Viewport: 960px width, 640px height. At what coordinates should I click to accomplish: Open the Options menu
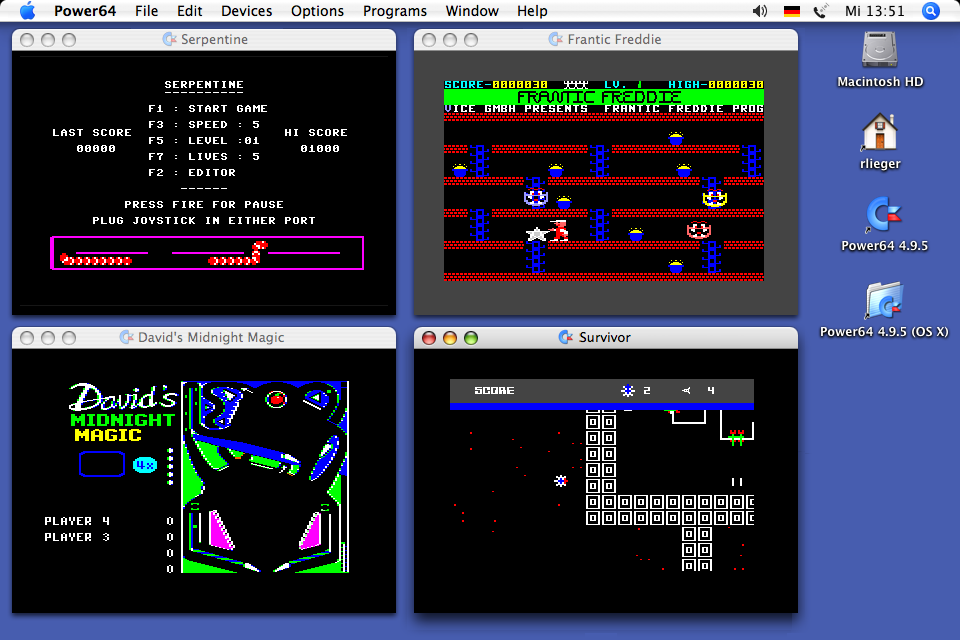317,11
